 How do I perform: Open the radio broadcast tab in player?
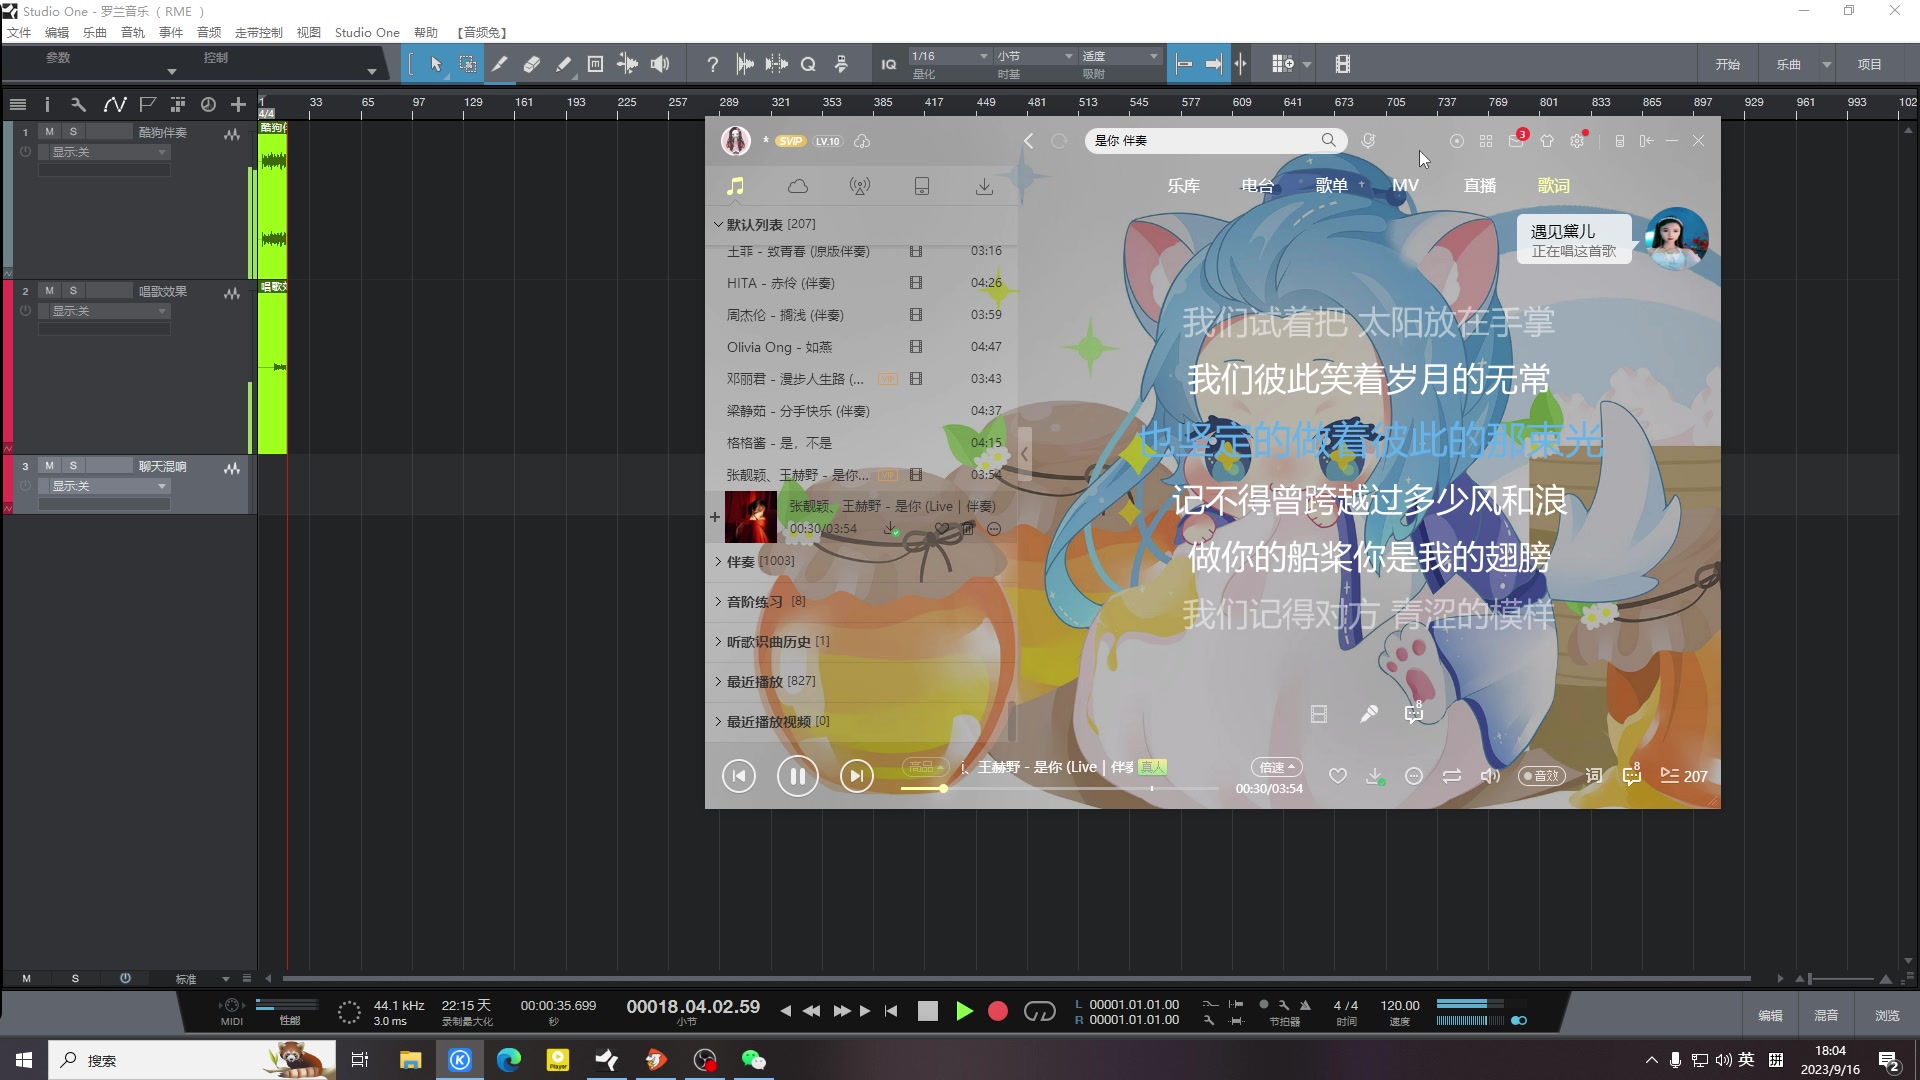[859, 186]
